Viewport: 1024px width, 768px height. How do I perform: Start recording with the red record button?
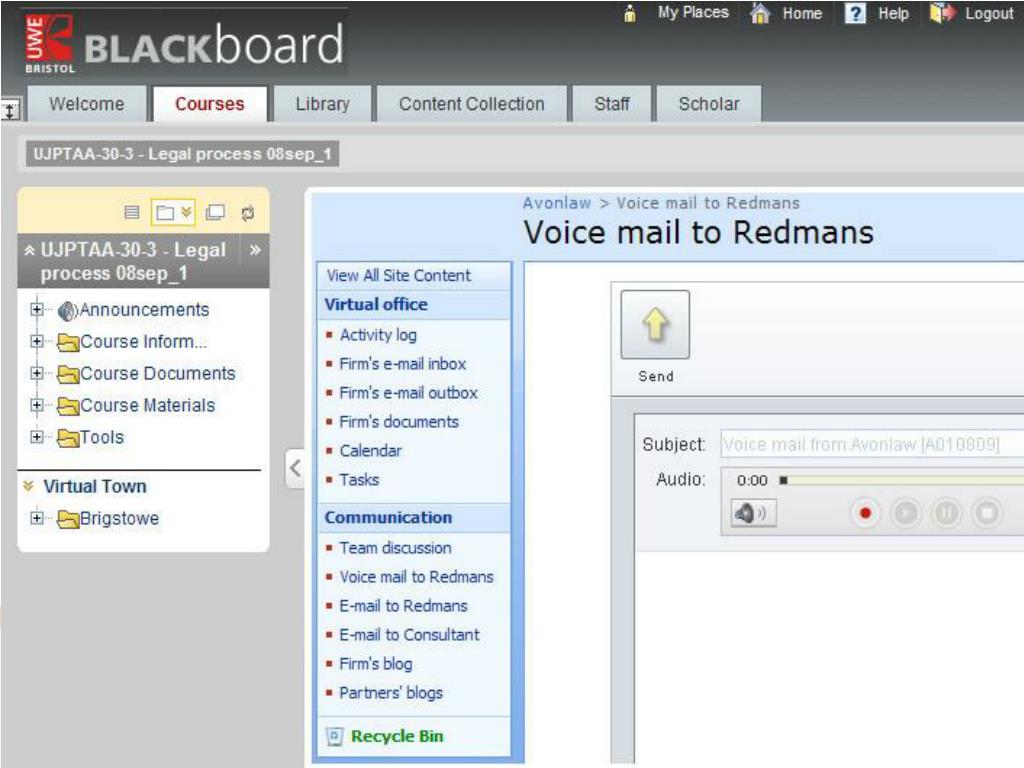[x=865, y=513]
